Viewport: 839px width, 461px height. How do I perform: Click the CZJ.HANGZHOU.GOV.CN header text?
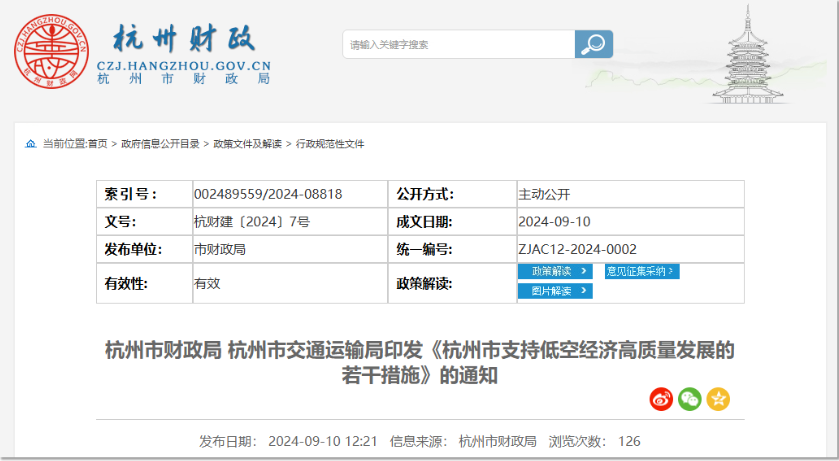(184, 65)
